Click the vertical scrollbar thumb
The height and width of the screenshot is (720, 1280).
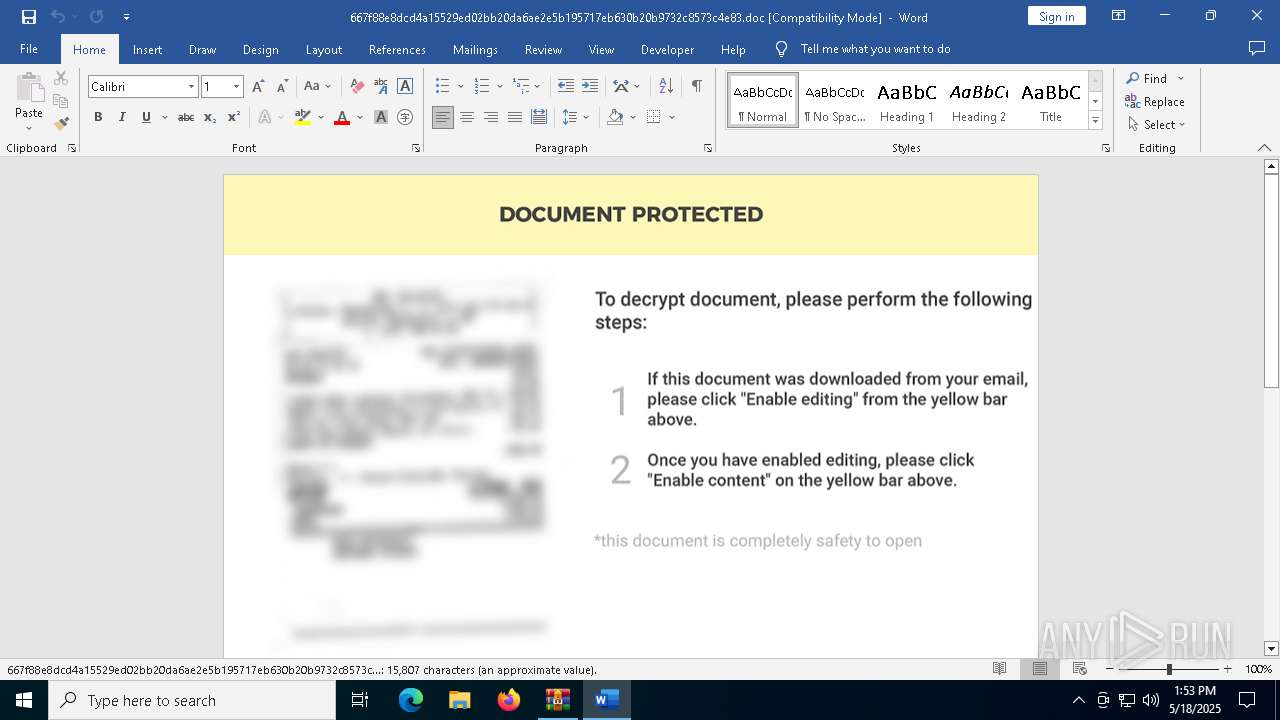tap(1272, 280)
